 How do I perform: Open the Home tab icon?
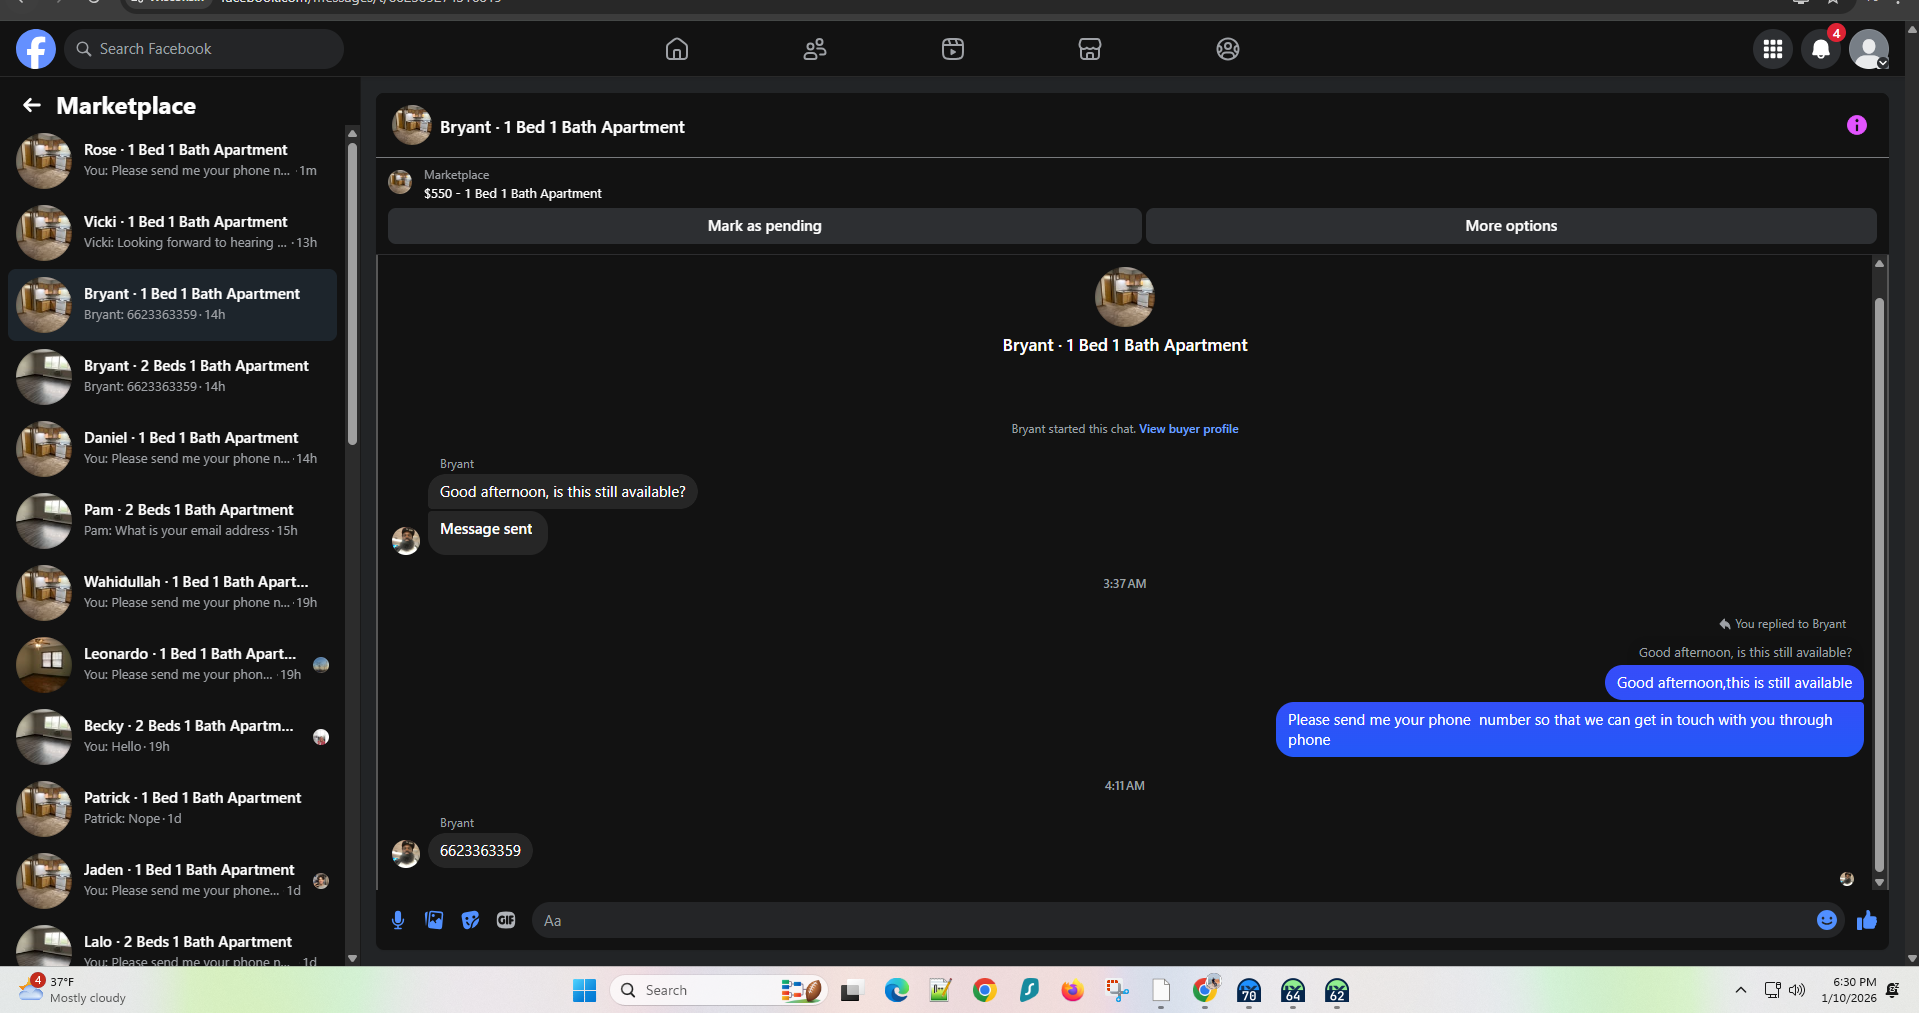coord(677,49)
